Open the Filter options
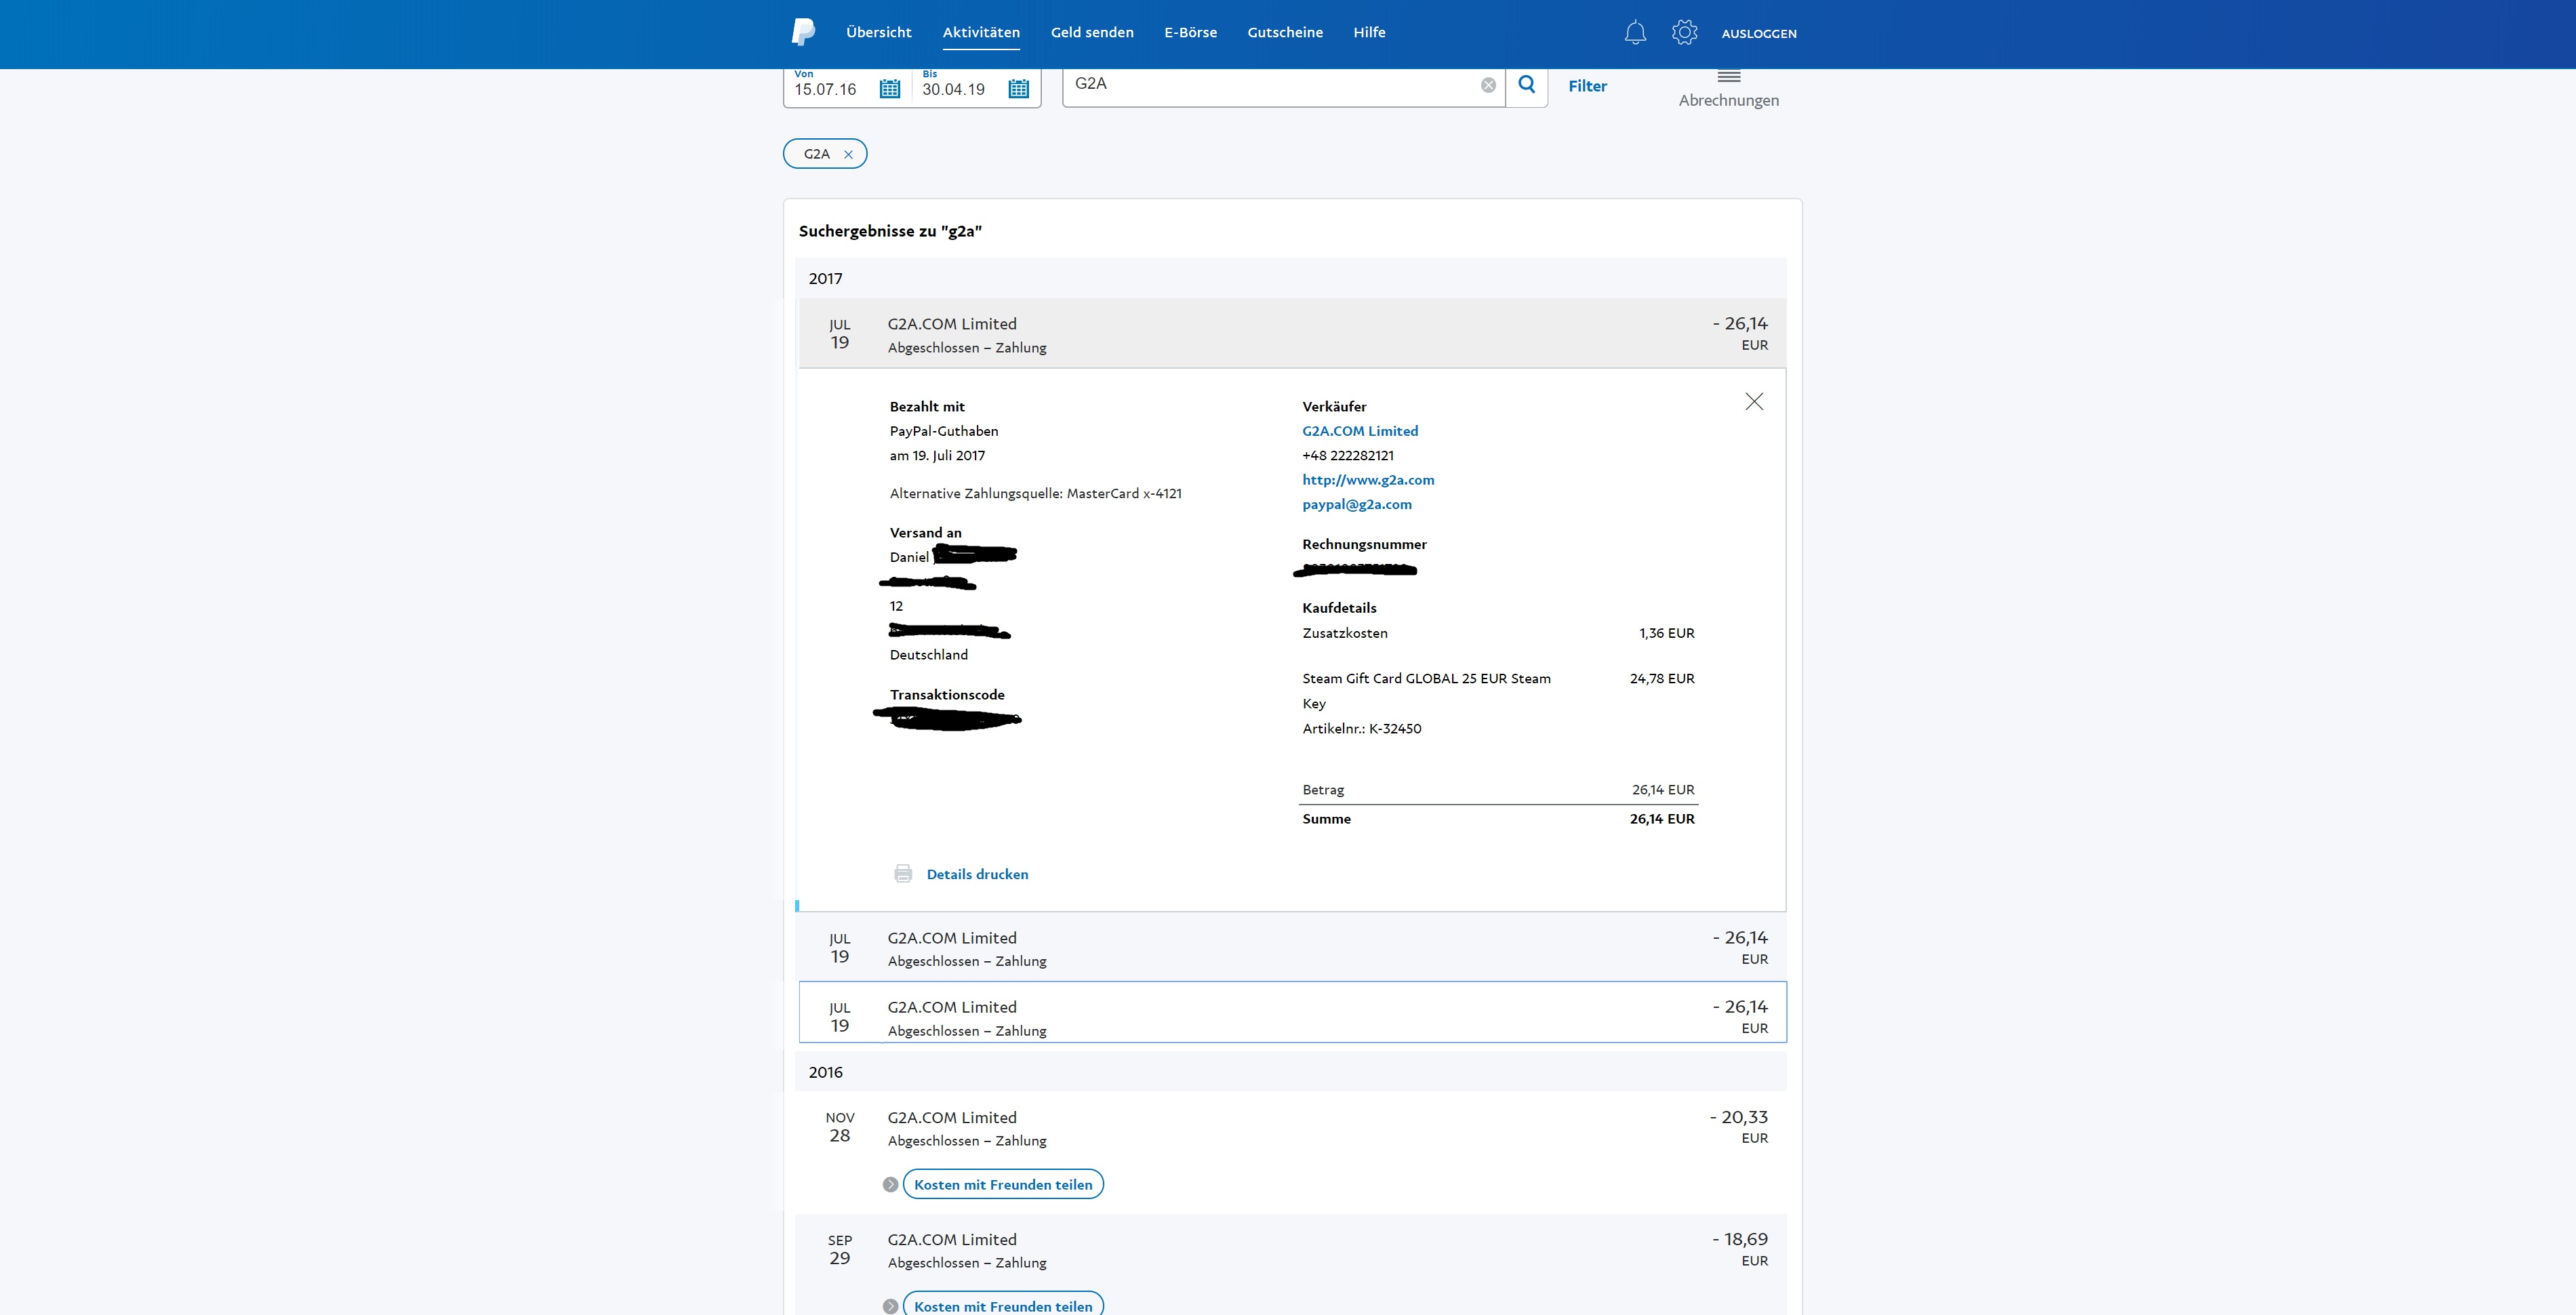Viewport: 2576px width, 1315px height. tap(1587, 86)
